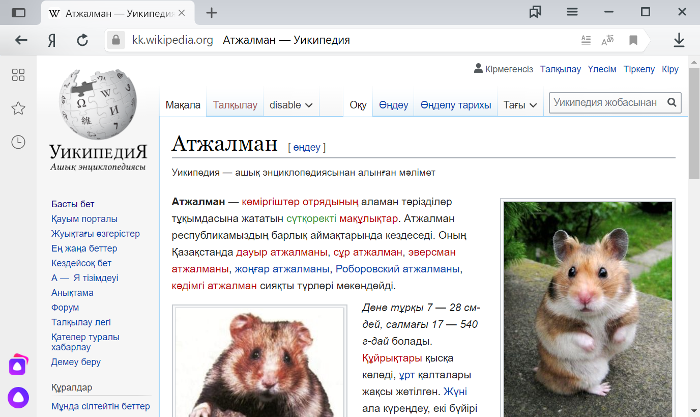Click the padlock site security icon

click(x=116, y=40)
